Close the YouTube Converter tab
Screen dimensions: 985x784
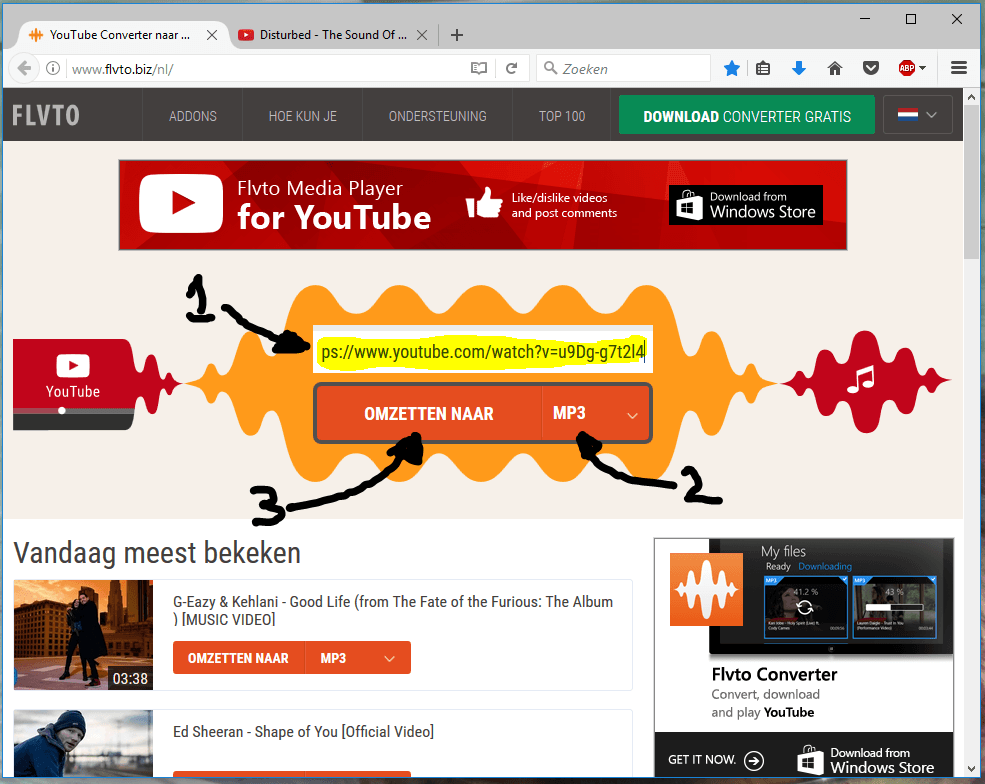[x=212, y=35]
